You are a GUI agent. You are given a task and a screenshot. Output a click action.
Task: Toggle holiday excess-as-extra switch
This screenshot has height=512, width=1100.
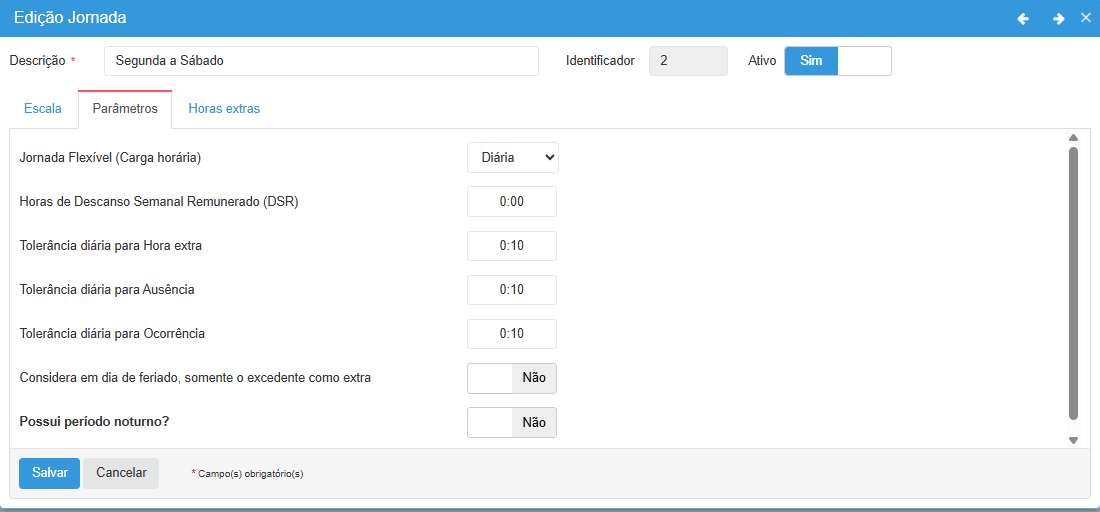pyautogui.click(x=511, y=378)
